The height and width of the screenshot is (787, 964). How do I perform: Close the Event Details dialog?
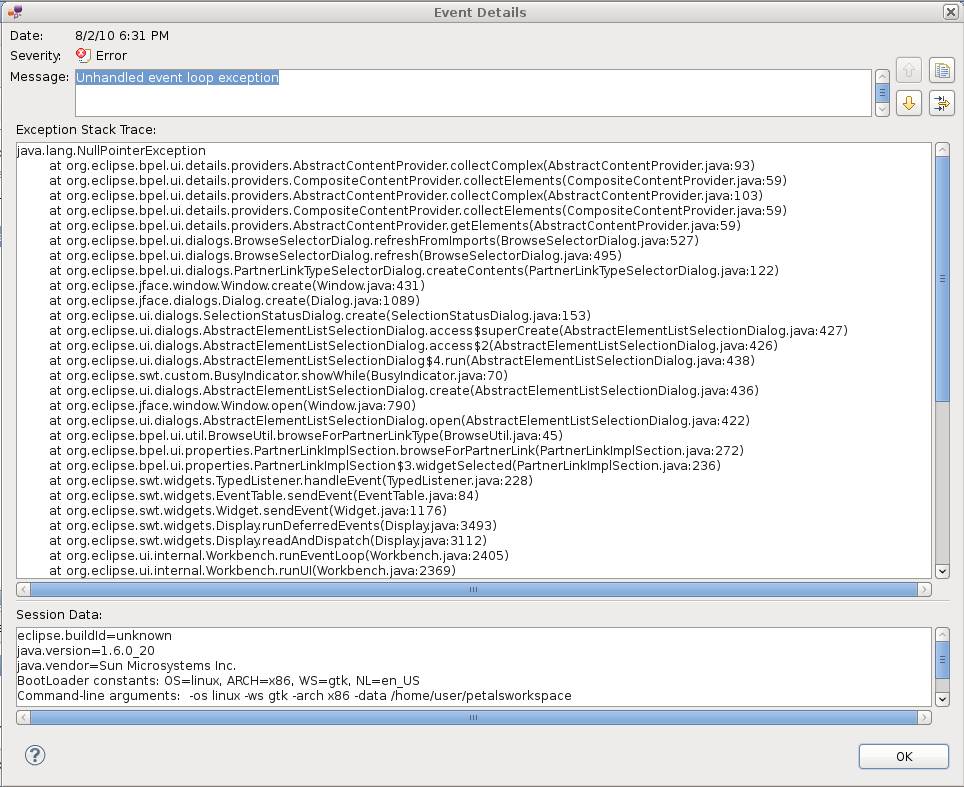pos(950,12)
